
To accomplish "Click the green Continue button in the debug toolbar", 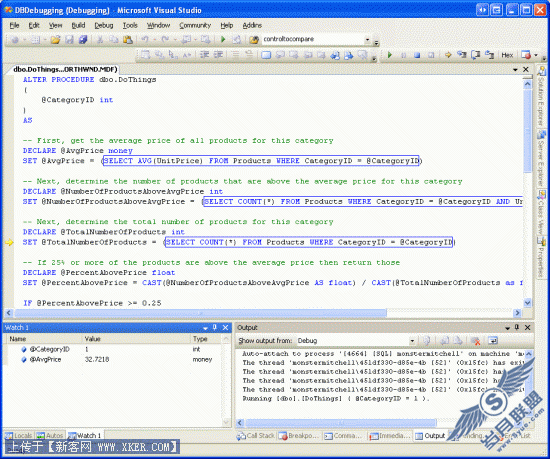I will click(389, 55).
